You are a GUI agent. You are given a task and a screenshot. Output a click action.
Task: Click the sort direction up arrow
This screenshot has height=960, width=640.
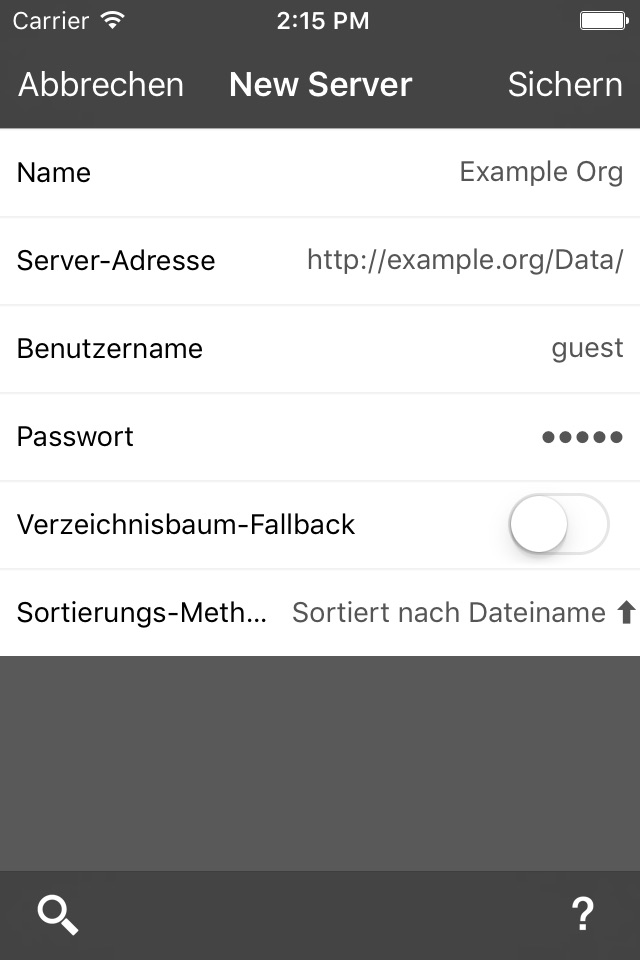626,613
